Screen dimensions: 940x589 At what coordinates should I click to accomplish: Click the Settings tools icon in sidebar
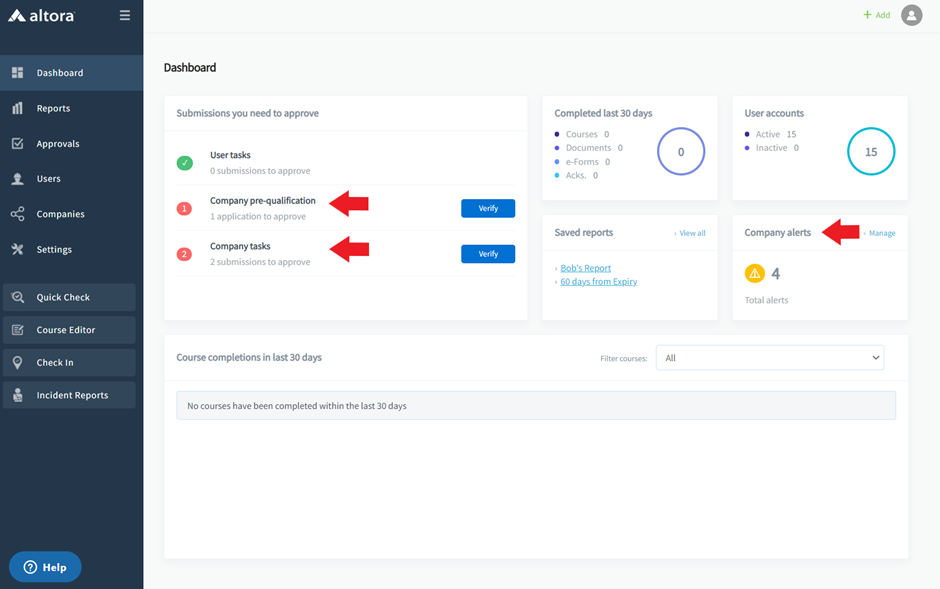click(18, 249)
